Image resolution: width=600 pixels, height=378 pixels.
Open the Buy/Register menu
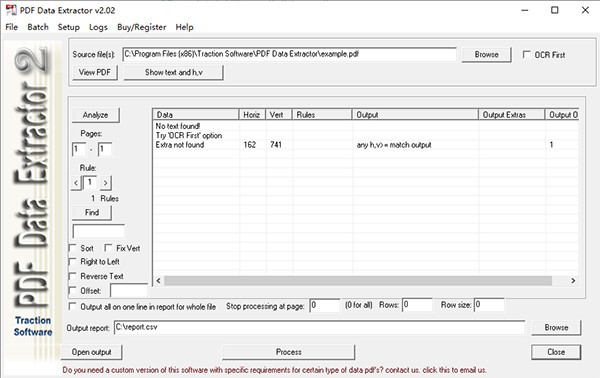point(142,27)
